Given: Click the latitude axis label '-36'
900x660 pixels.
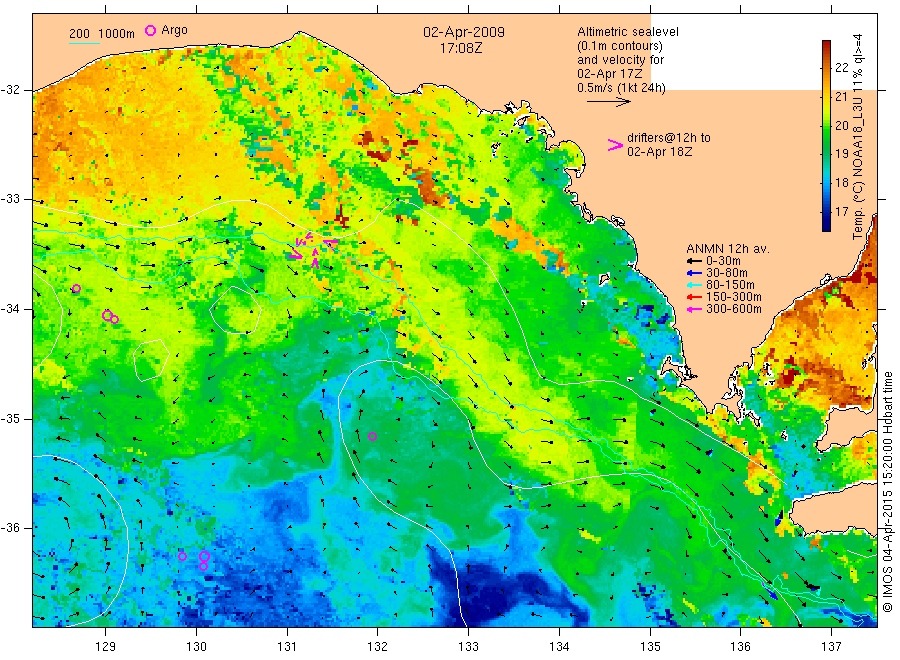Looking at the screenshot, I should point(10,528).
